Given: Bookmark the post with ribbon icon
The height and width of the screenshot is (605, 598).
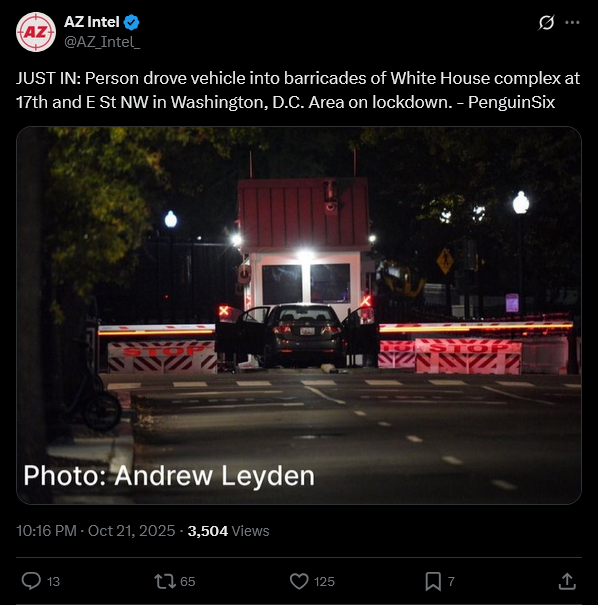Looking at the screenshot, I should click(x=433, y=581).
